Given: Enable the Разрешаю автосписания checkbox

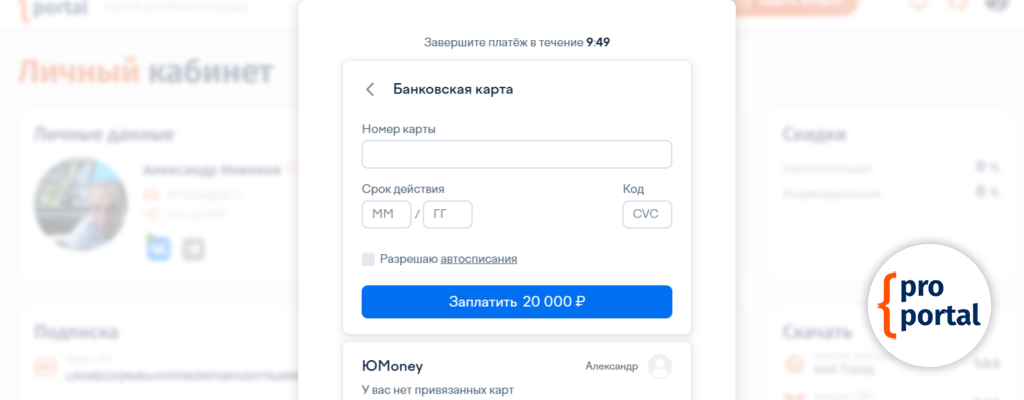Looking at the screenshot, I should click(x=368, y=259).
